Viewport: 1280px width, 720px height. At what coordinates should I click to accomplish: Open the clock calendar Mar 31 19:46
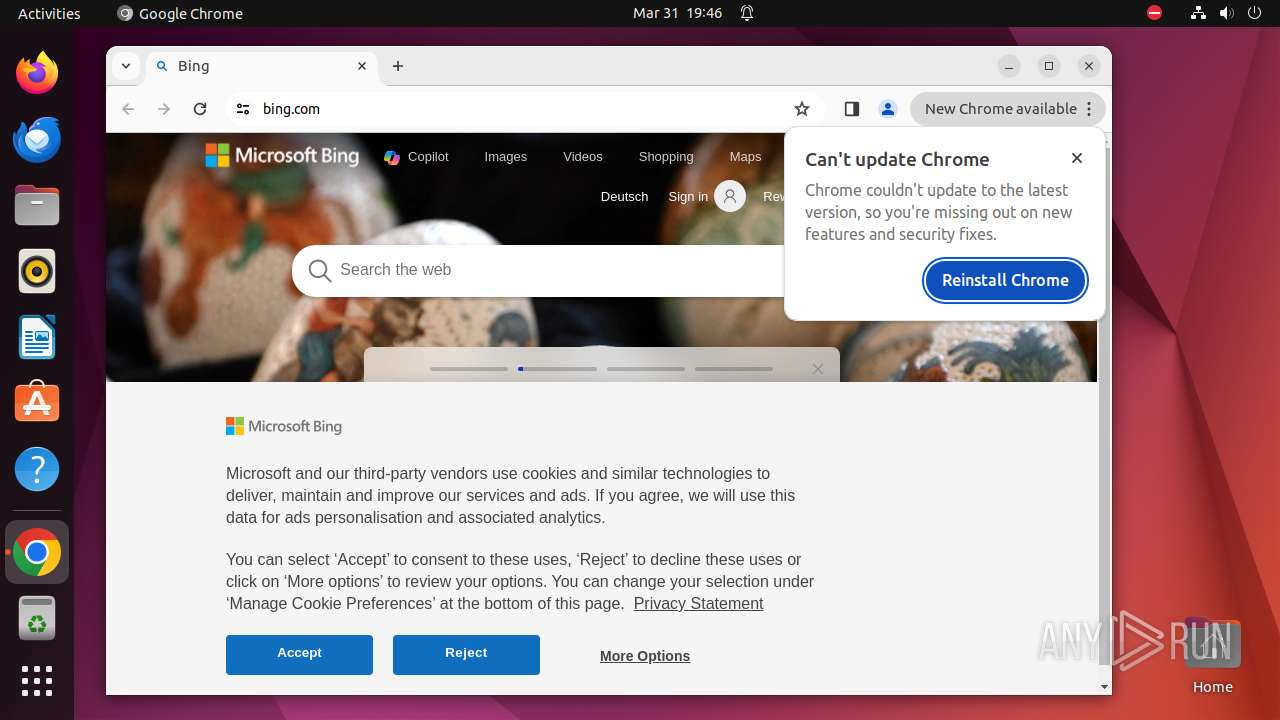point(677,13)
